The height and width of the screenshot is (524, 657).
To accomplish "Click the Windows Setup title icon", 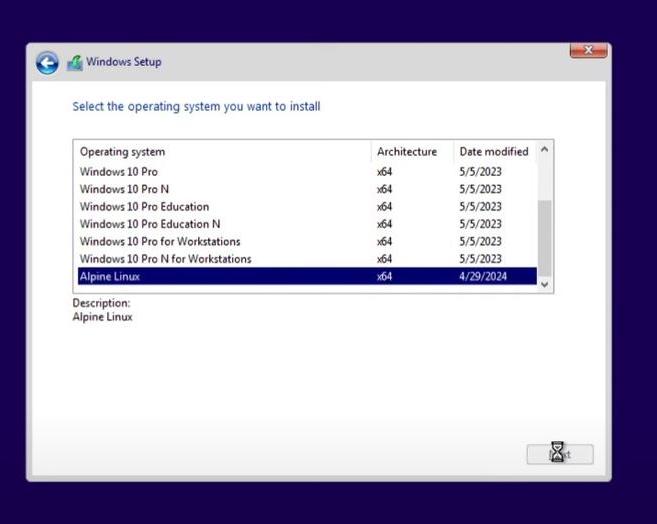I will click(x=75, y=63).
